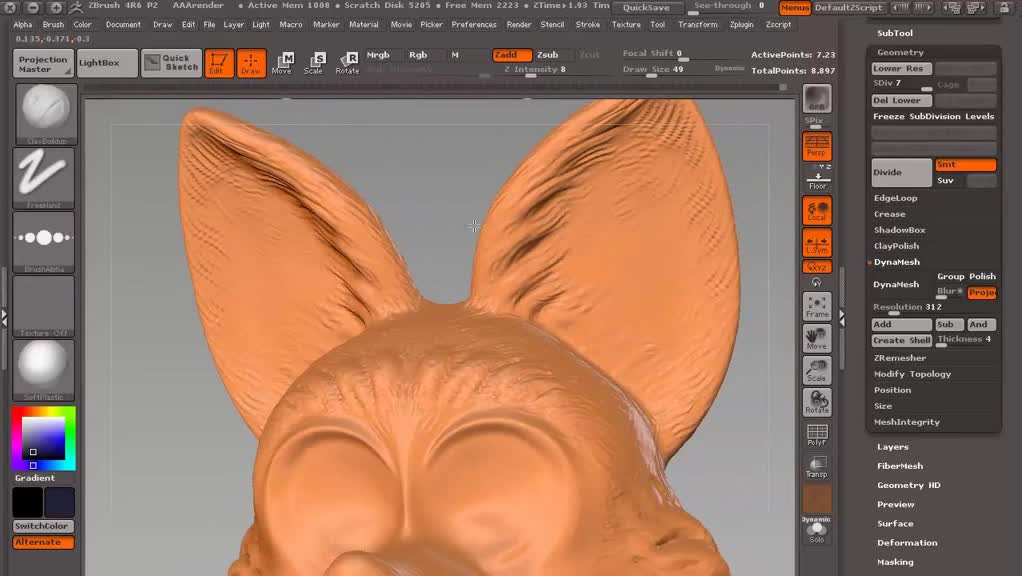The image size is (1022, 576).
Task: Open the Texture Off selector
Action: (x=44, y=306)
